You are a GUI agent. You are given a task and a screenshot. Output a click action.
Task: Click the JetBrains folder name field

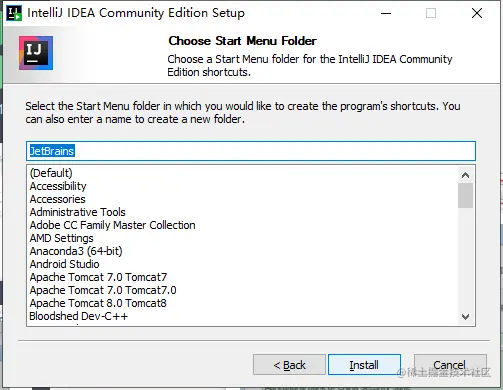251,151
